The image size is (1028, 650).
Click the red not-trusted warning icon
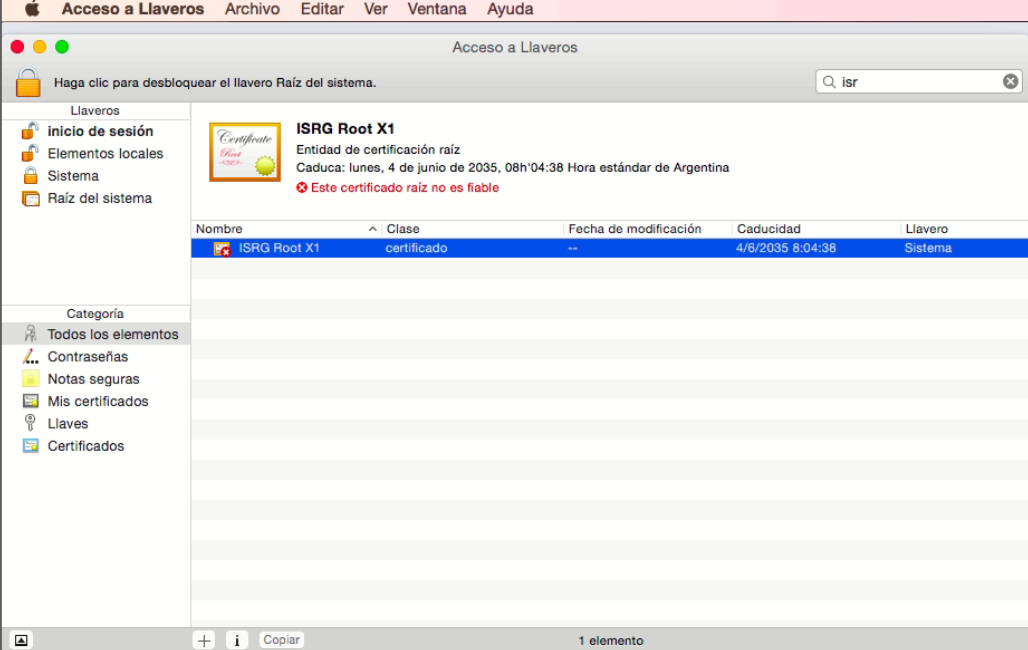(302, 188)
